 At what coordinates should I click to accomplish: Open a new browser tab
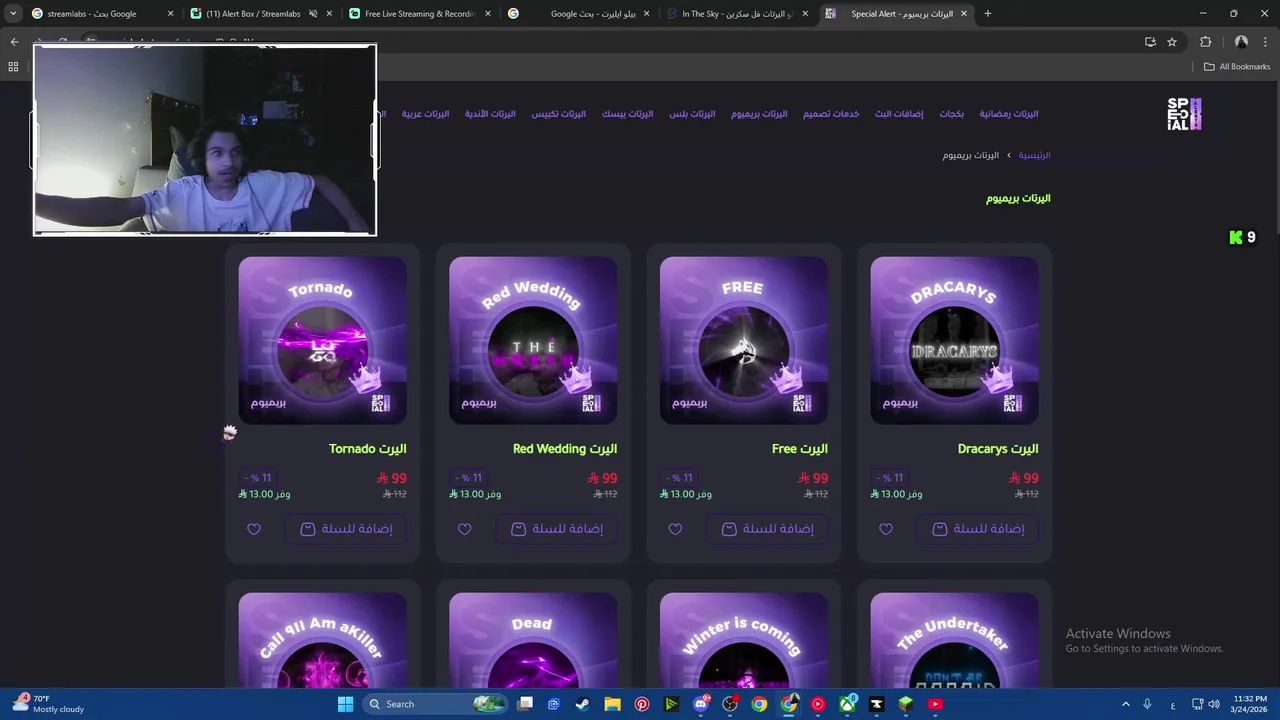pos(988,14)
